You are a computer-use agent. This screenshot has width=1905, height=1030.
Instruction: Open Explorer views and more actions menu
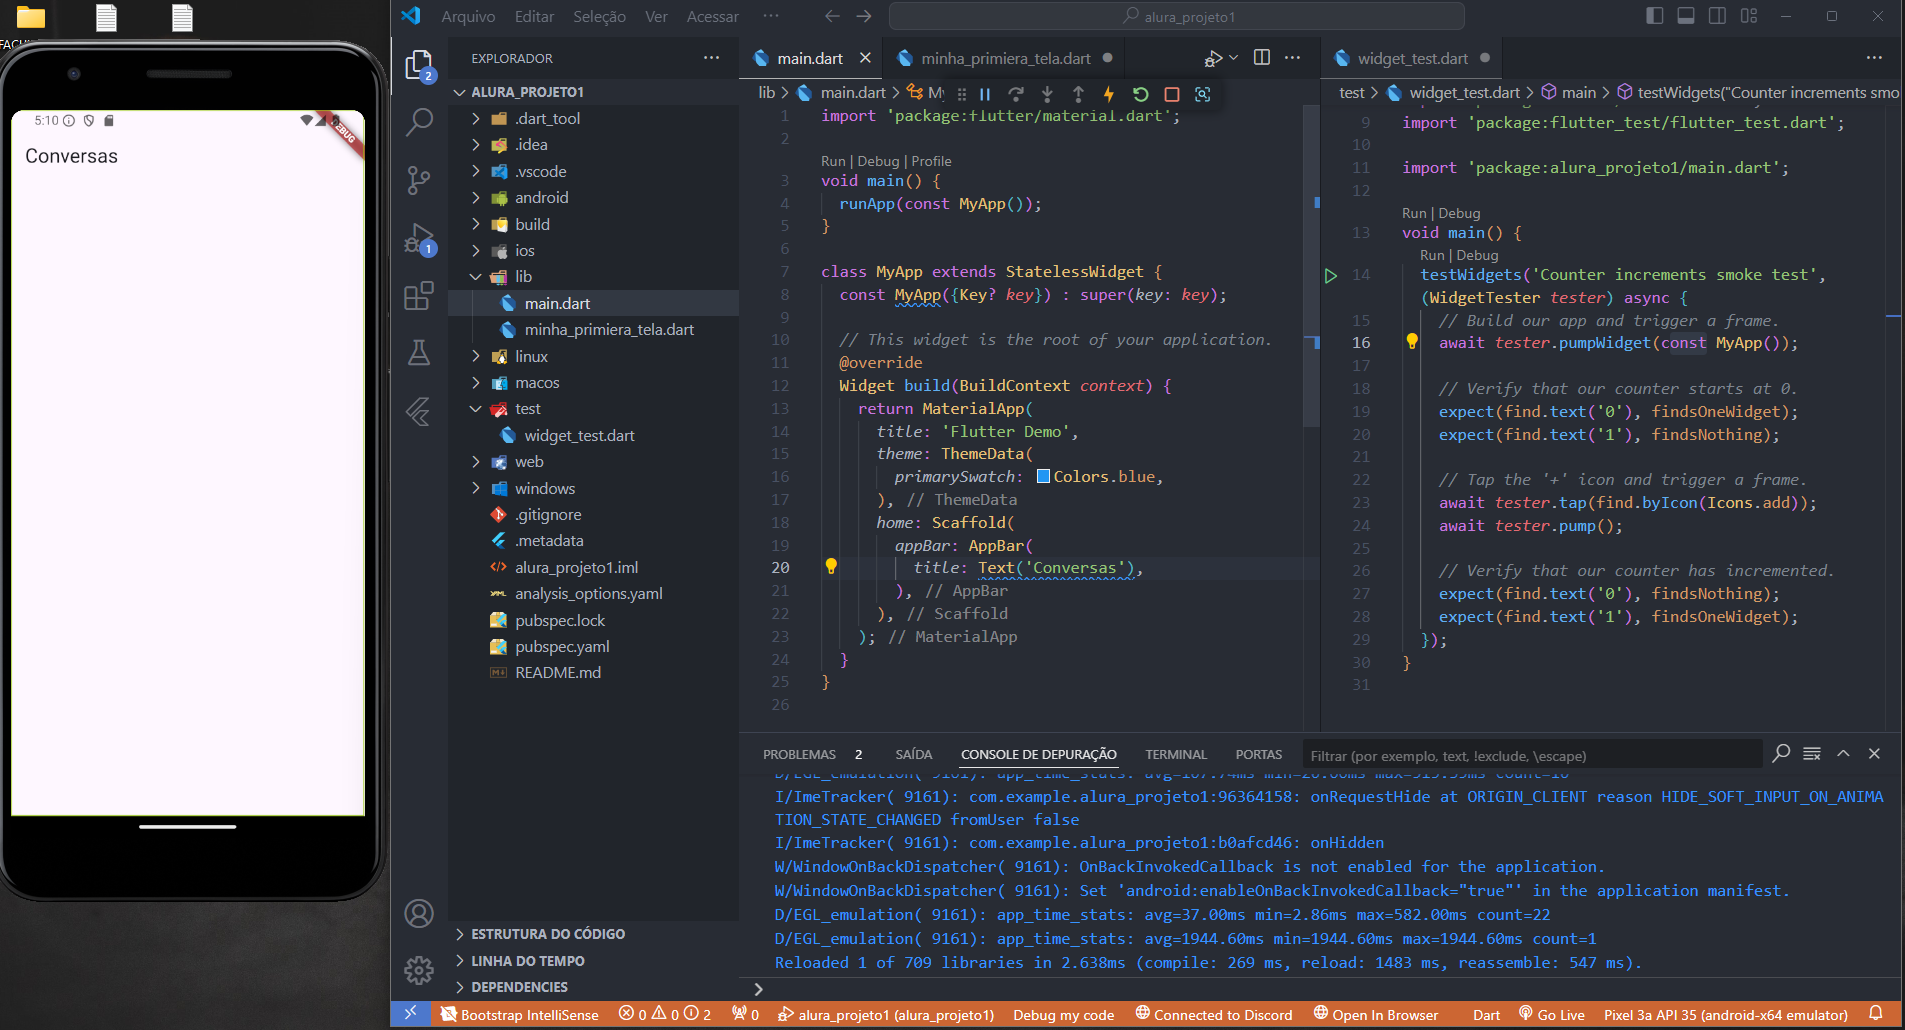click(x=711, y=58)
